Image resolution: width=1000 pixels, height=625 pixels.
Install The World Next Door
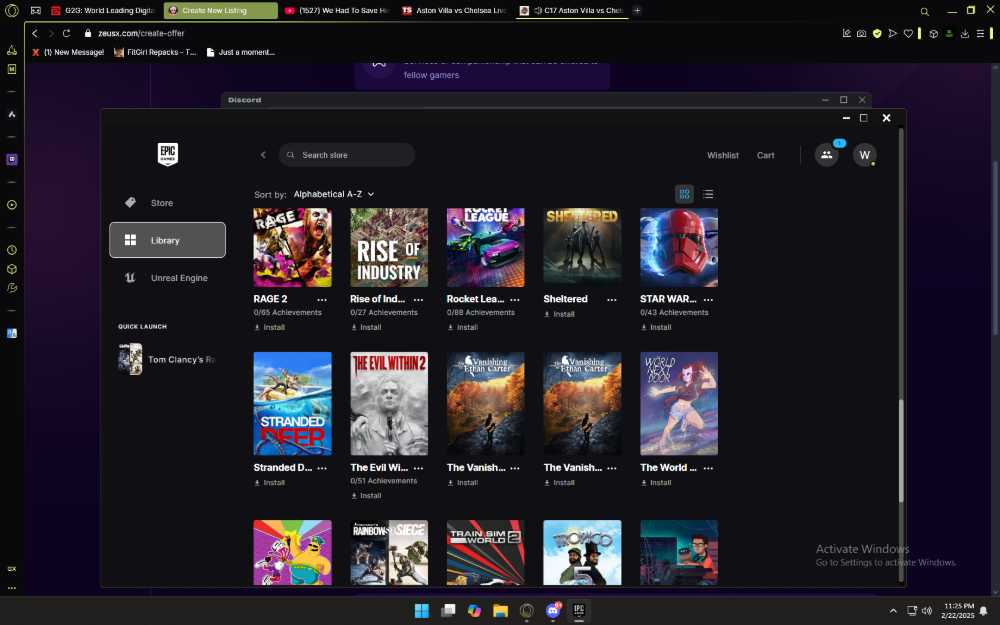(x=656, y=483)
